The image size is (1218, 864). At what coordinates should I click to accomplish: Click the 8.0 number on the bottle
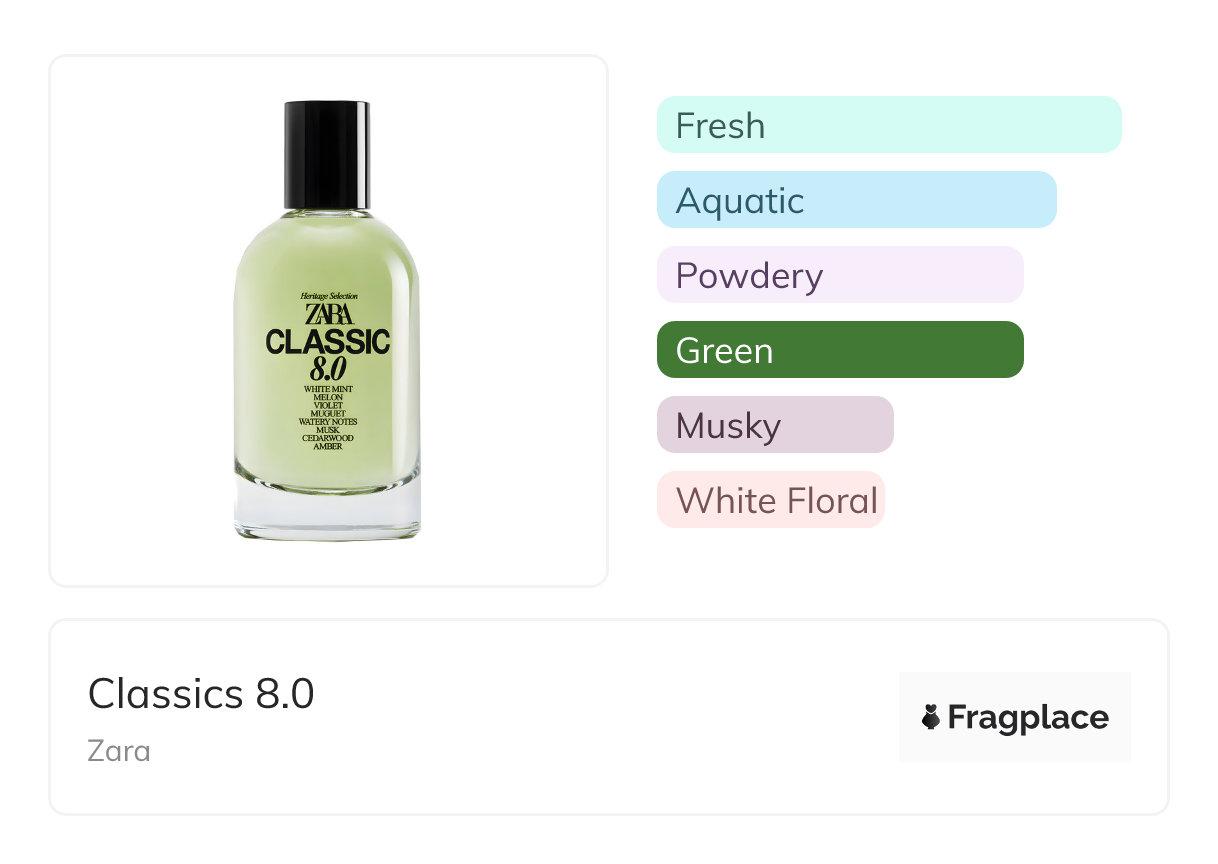[x=328, y=366]
